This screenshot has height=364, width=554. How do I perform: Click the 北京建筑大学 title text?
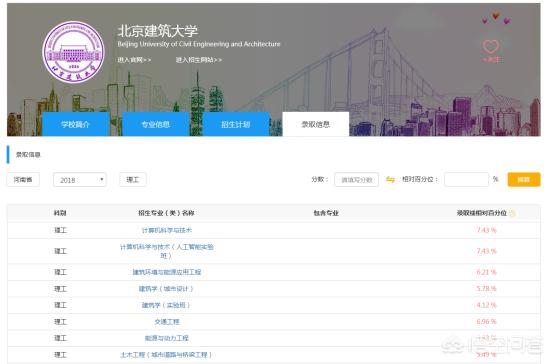click(158, 31)
